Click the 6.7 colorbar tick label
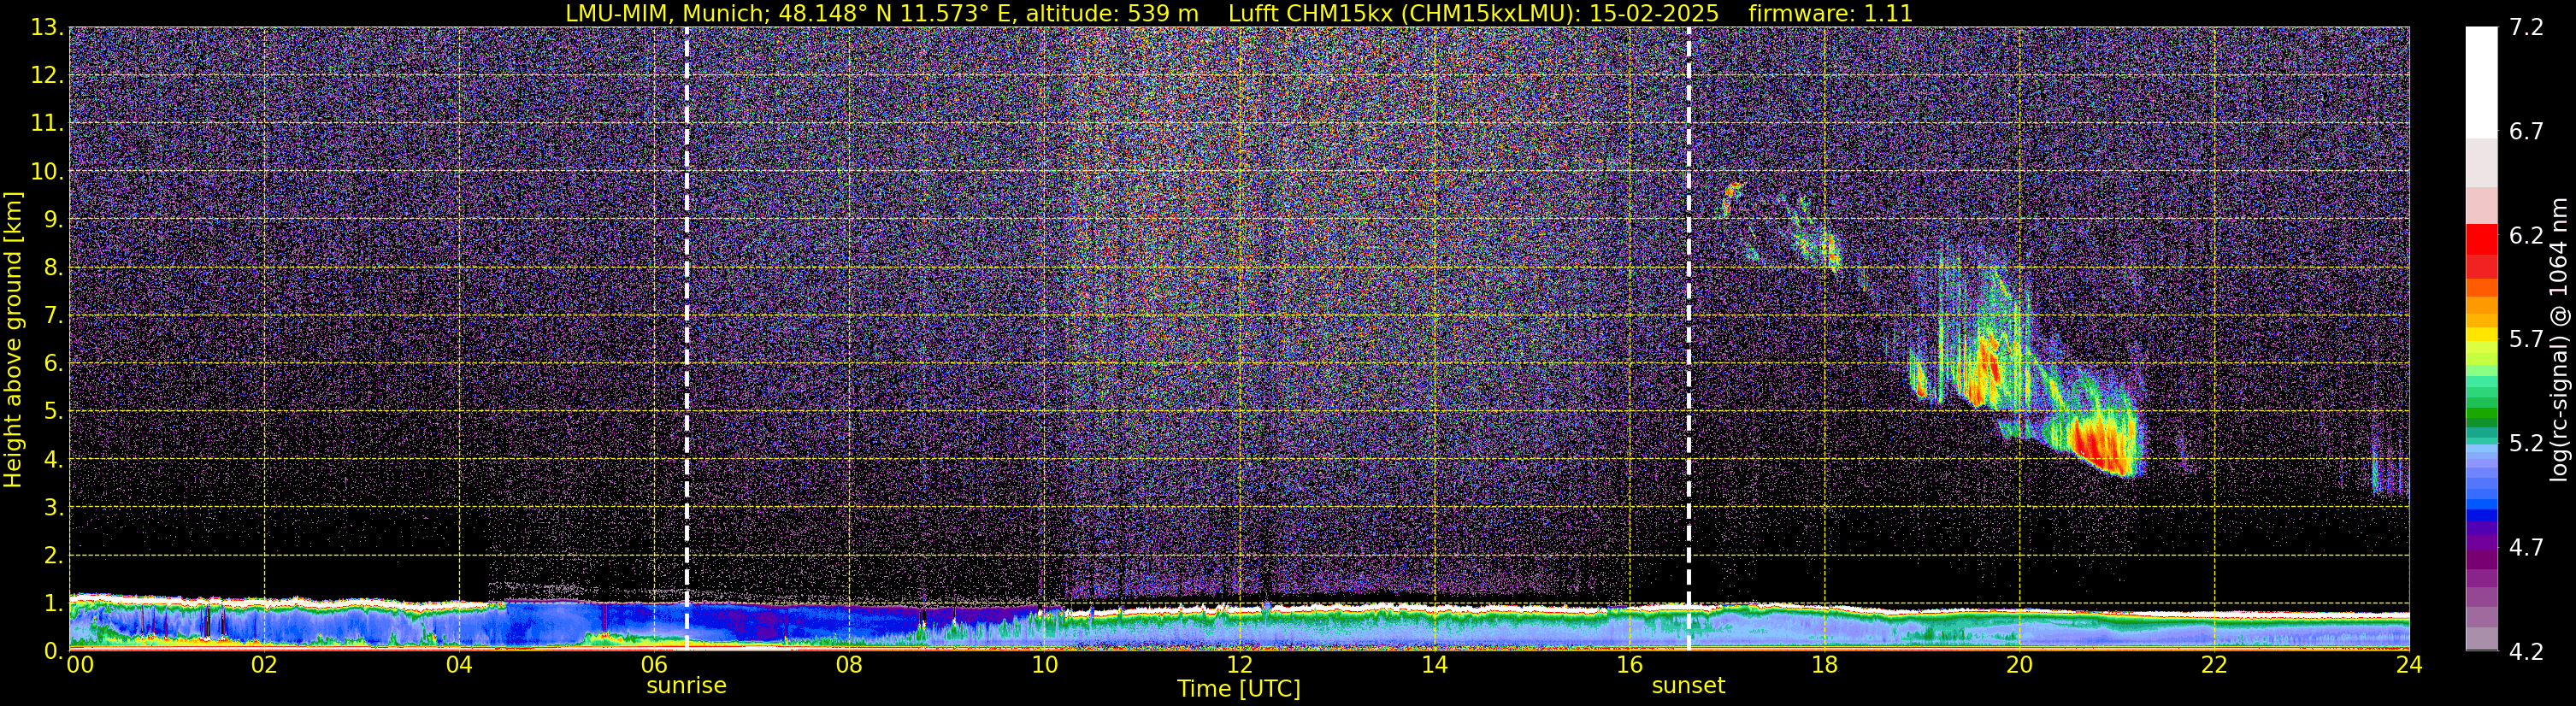Viewport: 2576px width, 706px height. (2526, 132)
